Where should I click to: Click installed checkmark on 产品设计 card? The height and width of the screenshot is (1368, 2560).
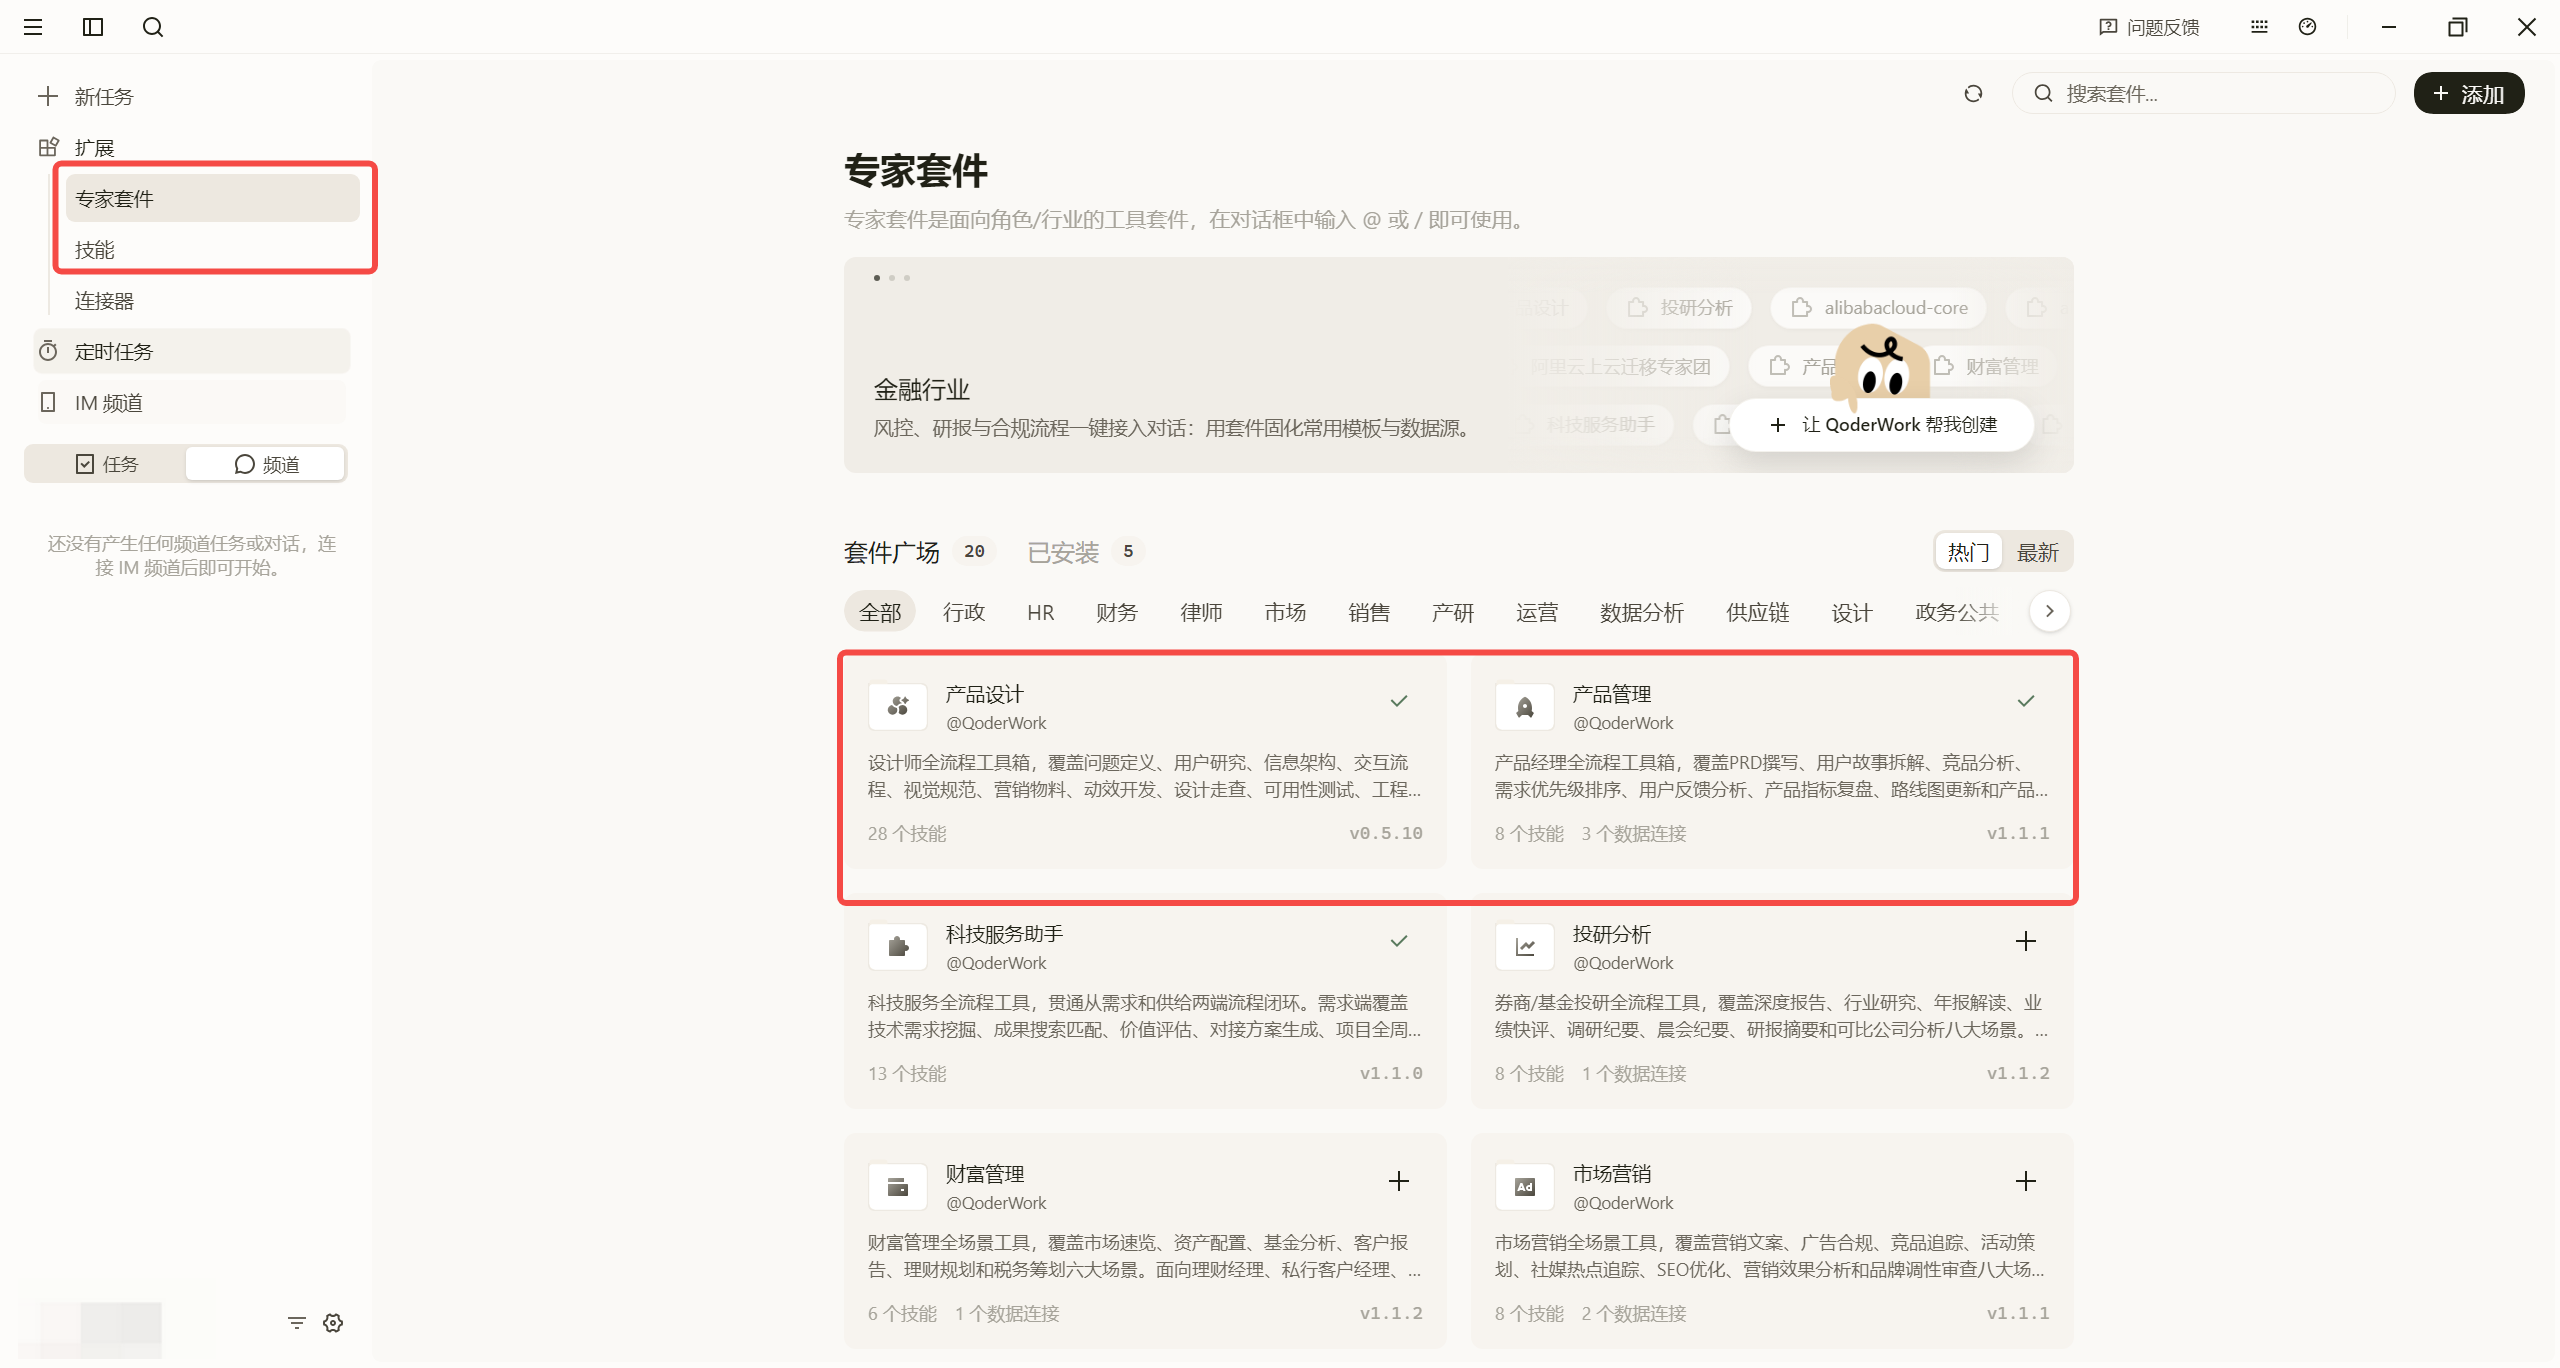1399,700
